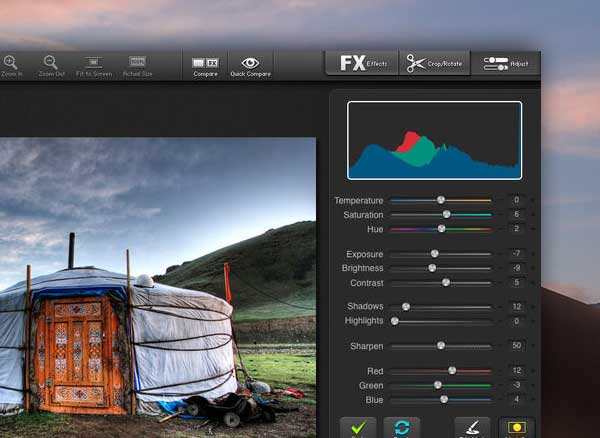Toggle Quick Compare eye icon
The height and width of the screenshot is (438, 600).
(250, 63)
